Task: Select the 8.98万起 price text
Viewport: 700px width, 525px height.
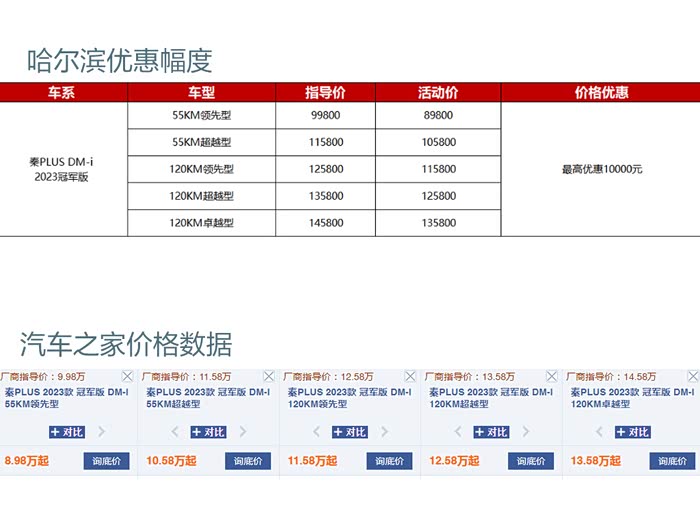Action: click(26, 461)
